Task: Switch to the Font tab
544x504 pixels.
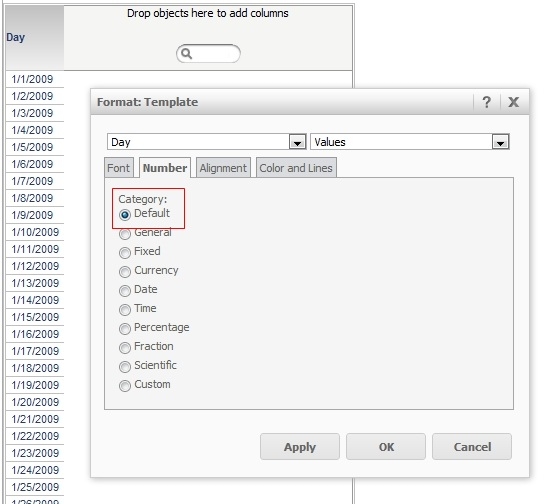Action: (x=119, y=168)
